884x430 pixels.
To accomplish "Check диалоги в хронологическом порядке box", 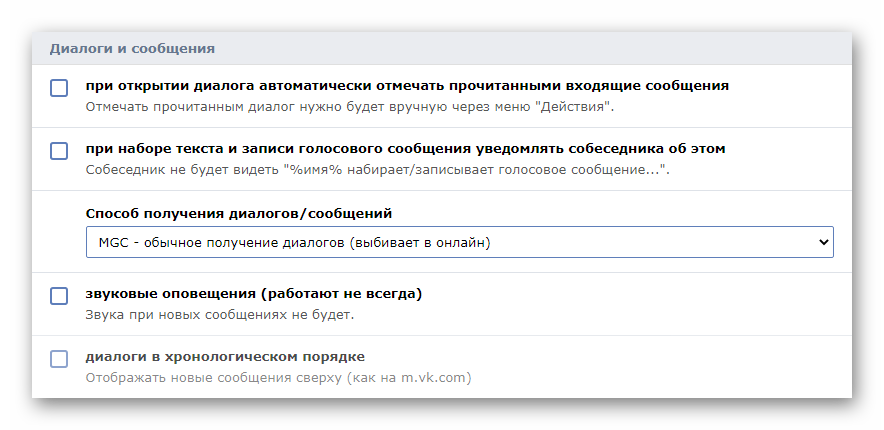I will [x=59, y=359].
